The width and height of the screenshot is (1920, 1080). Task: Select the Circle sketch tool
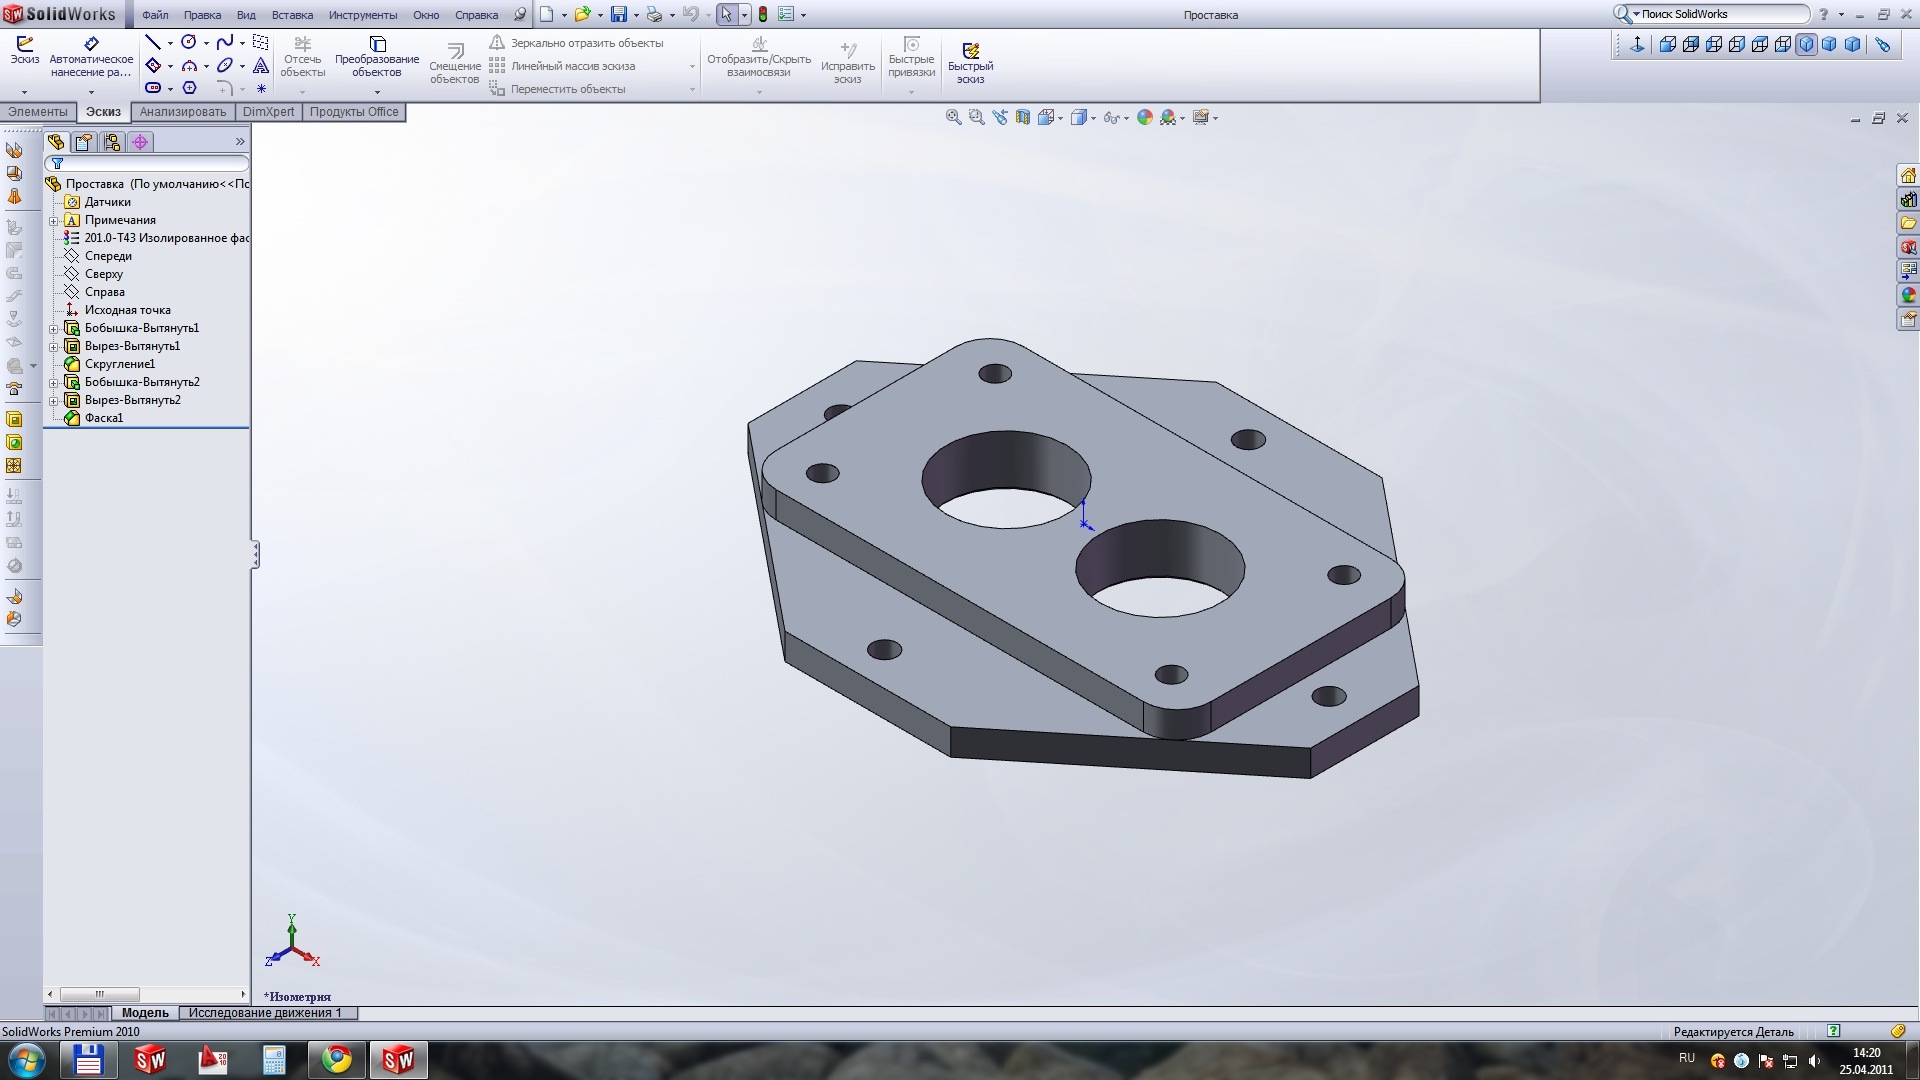tap(189, 42)
